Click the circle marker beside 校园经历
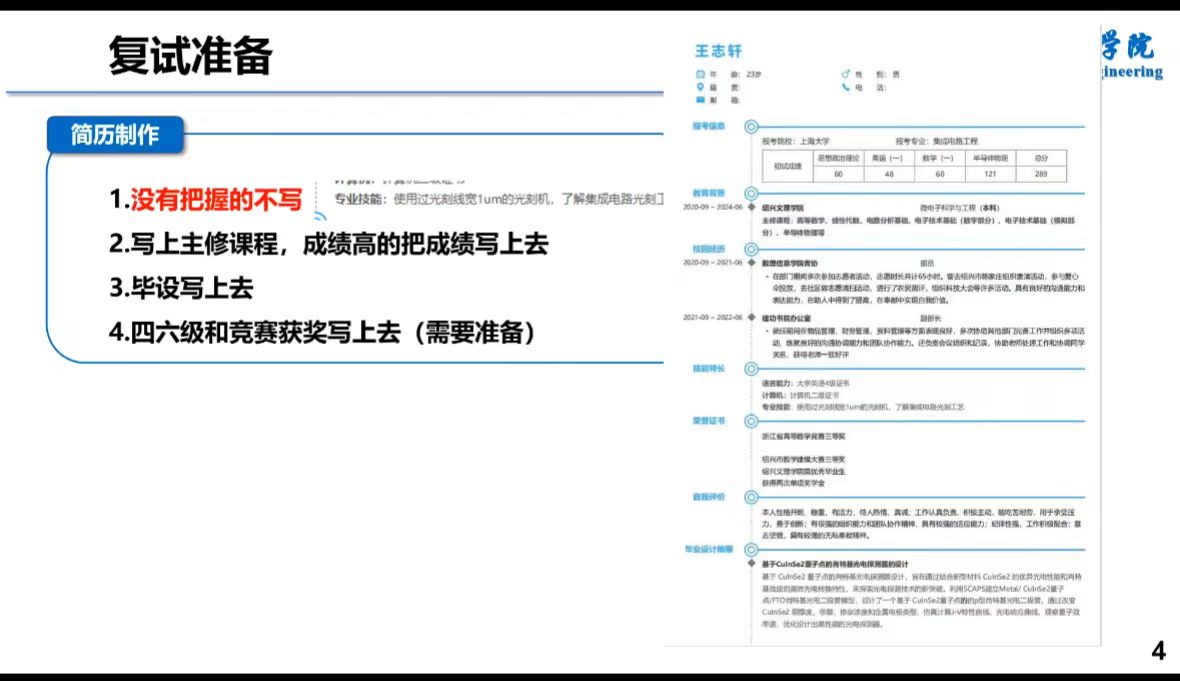Screen dimensions: 1180x681 click(x=751, y=249)
